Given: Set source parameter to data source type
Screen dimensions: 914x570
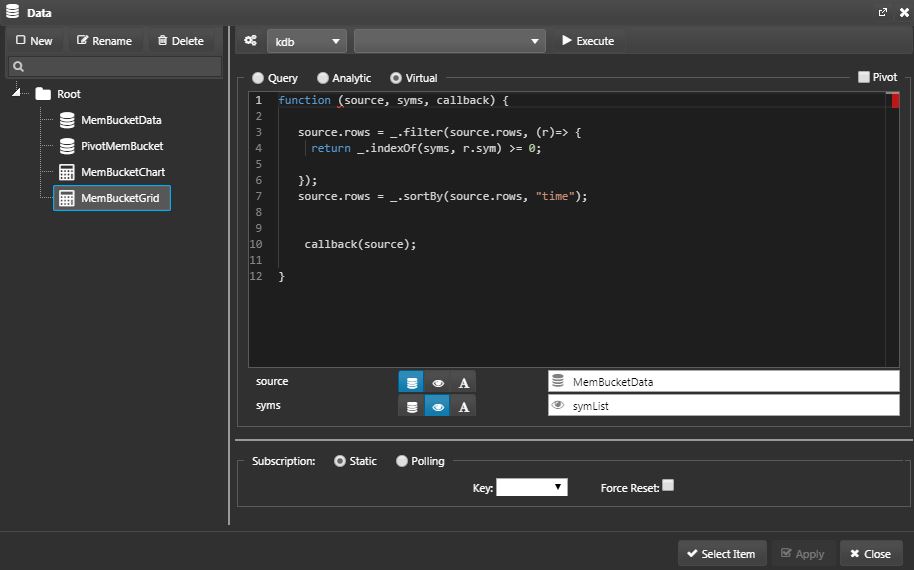Looking at the screenshot, I should (x=412, y=382).
